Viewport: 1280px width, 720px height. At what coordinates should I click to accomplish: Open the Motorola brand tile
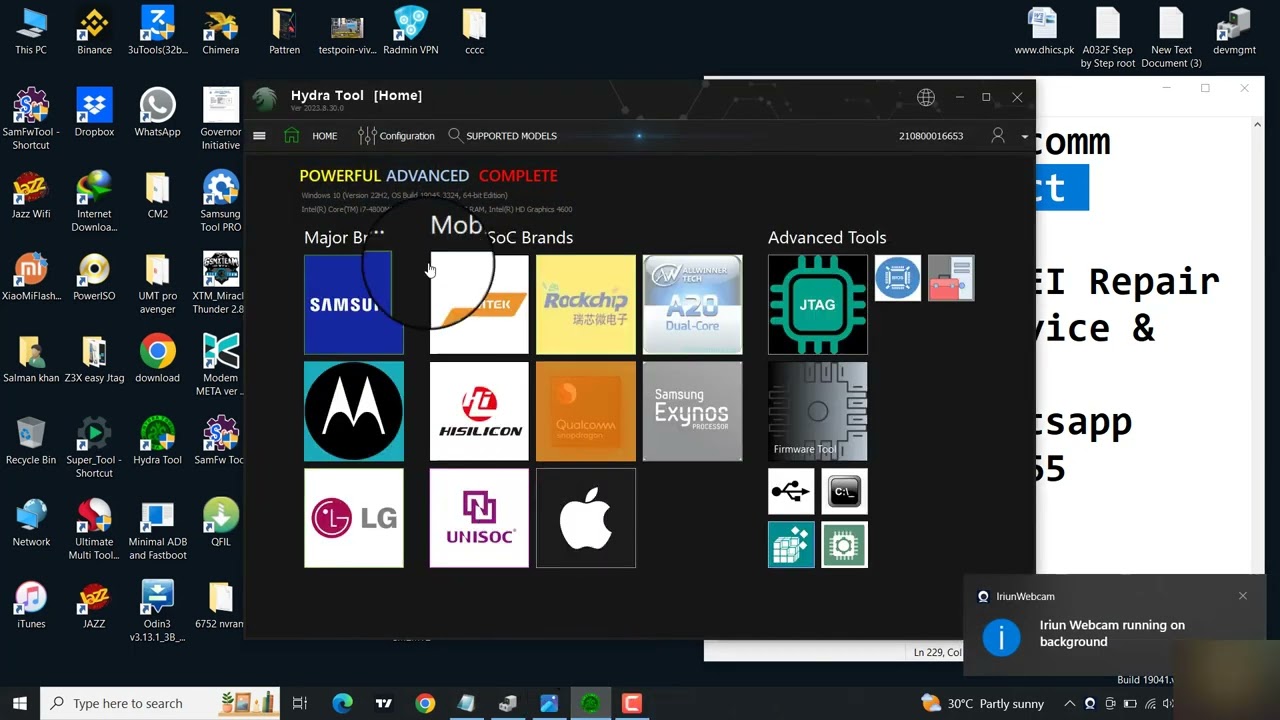[354, 411]
